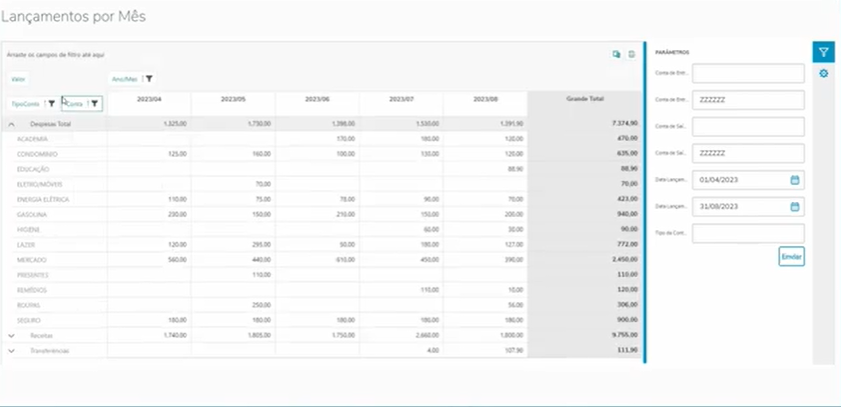841x407 pixels.
Task: Click filter funnel on Ano/Mes field
Action: (x=149, y=78)
